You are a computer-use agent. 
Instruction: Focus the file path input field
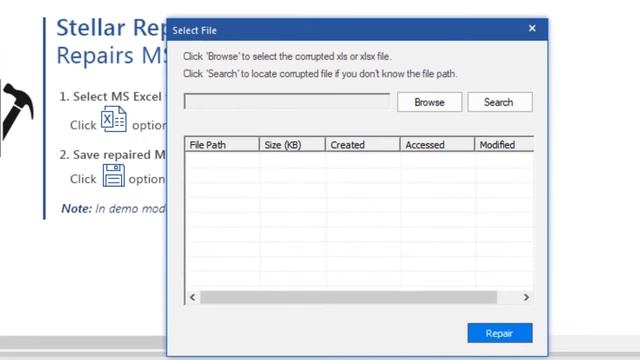click(287, 101)
